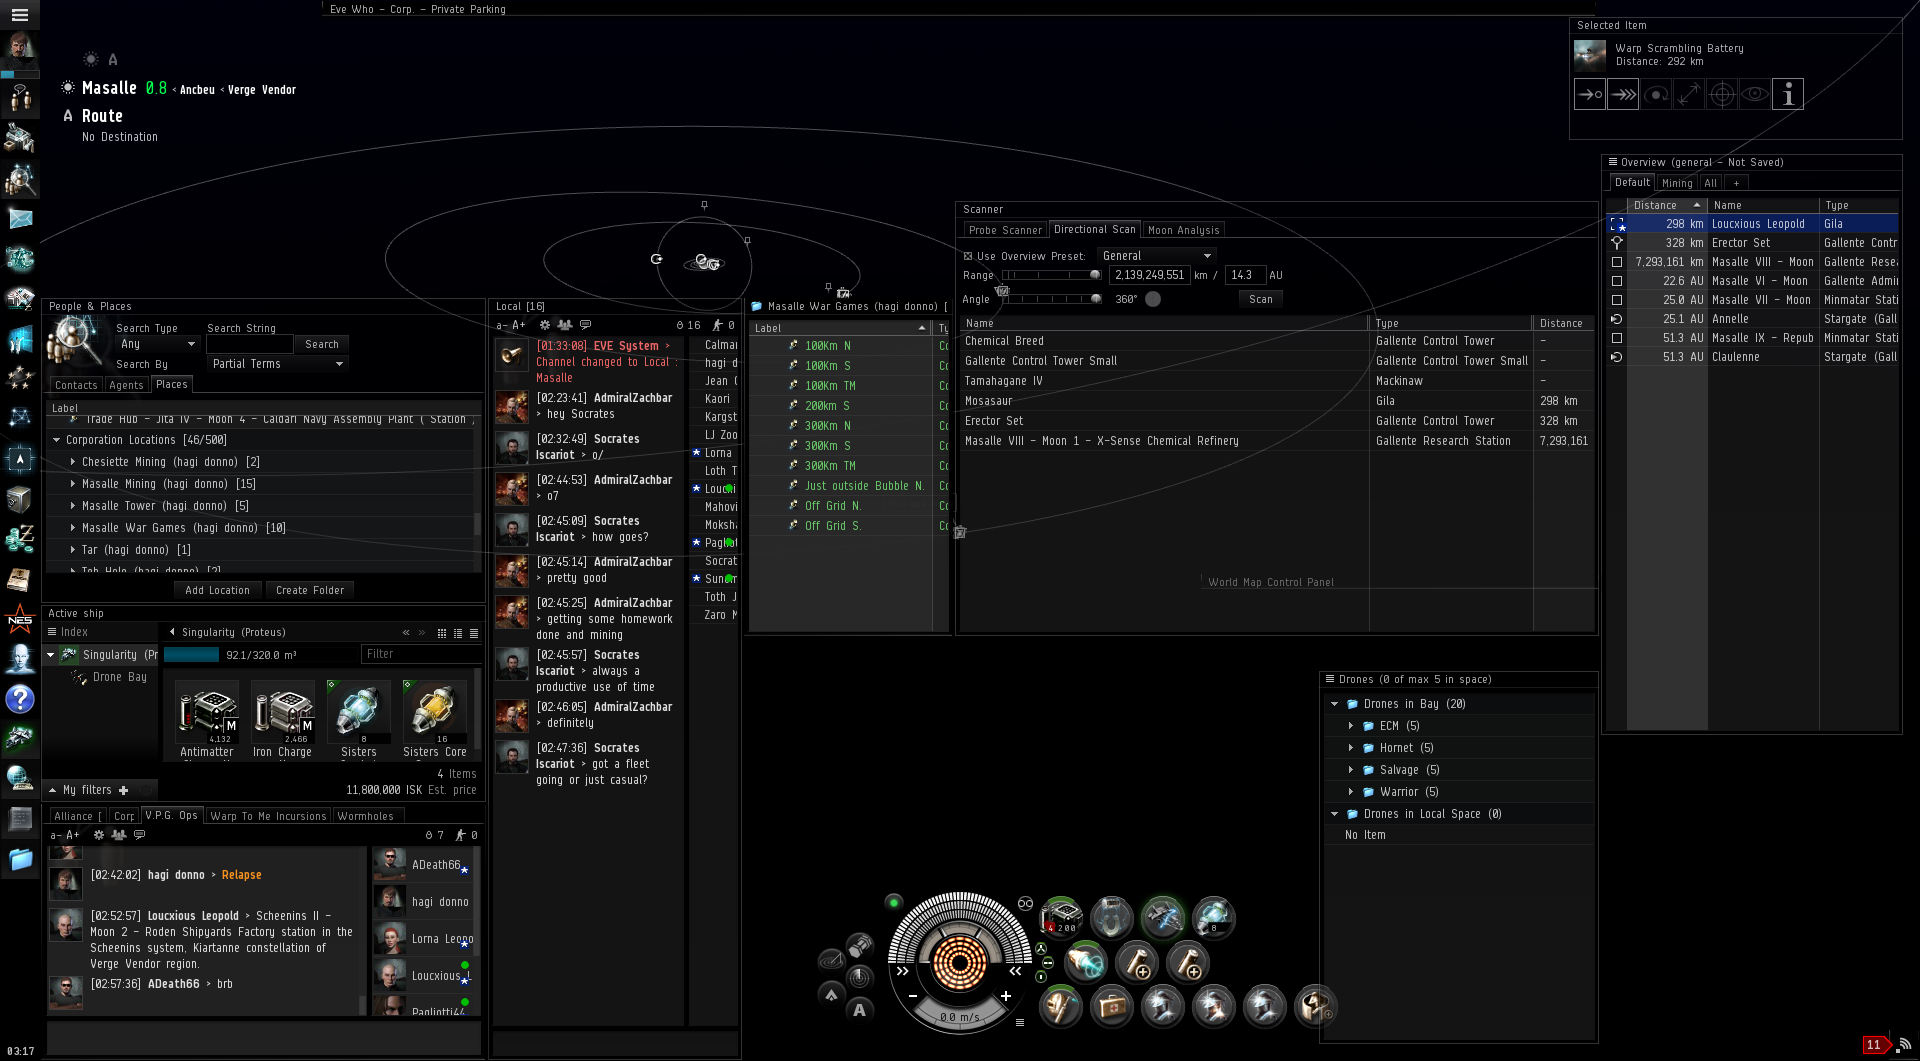Click the Search String input field
Image resolution: width=1920 pixels, height=1061 pixels.
(249, 344)
